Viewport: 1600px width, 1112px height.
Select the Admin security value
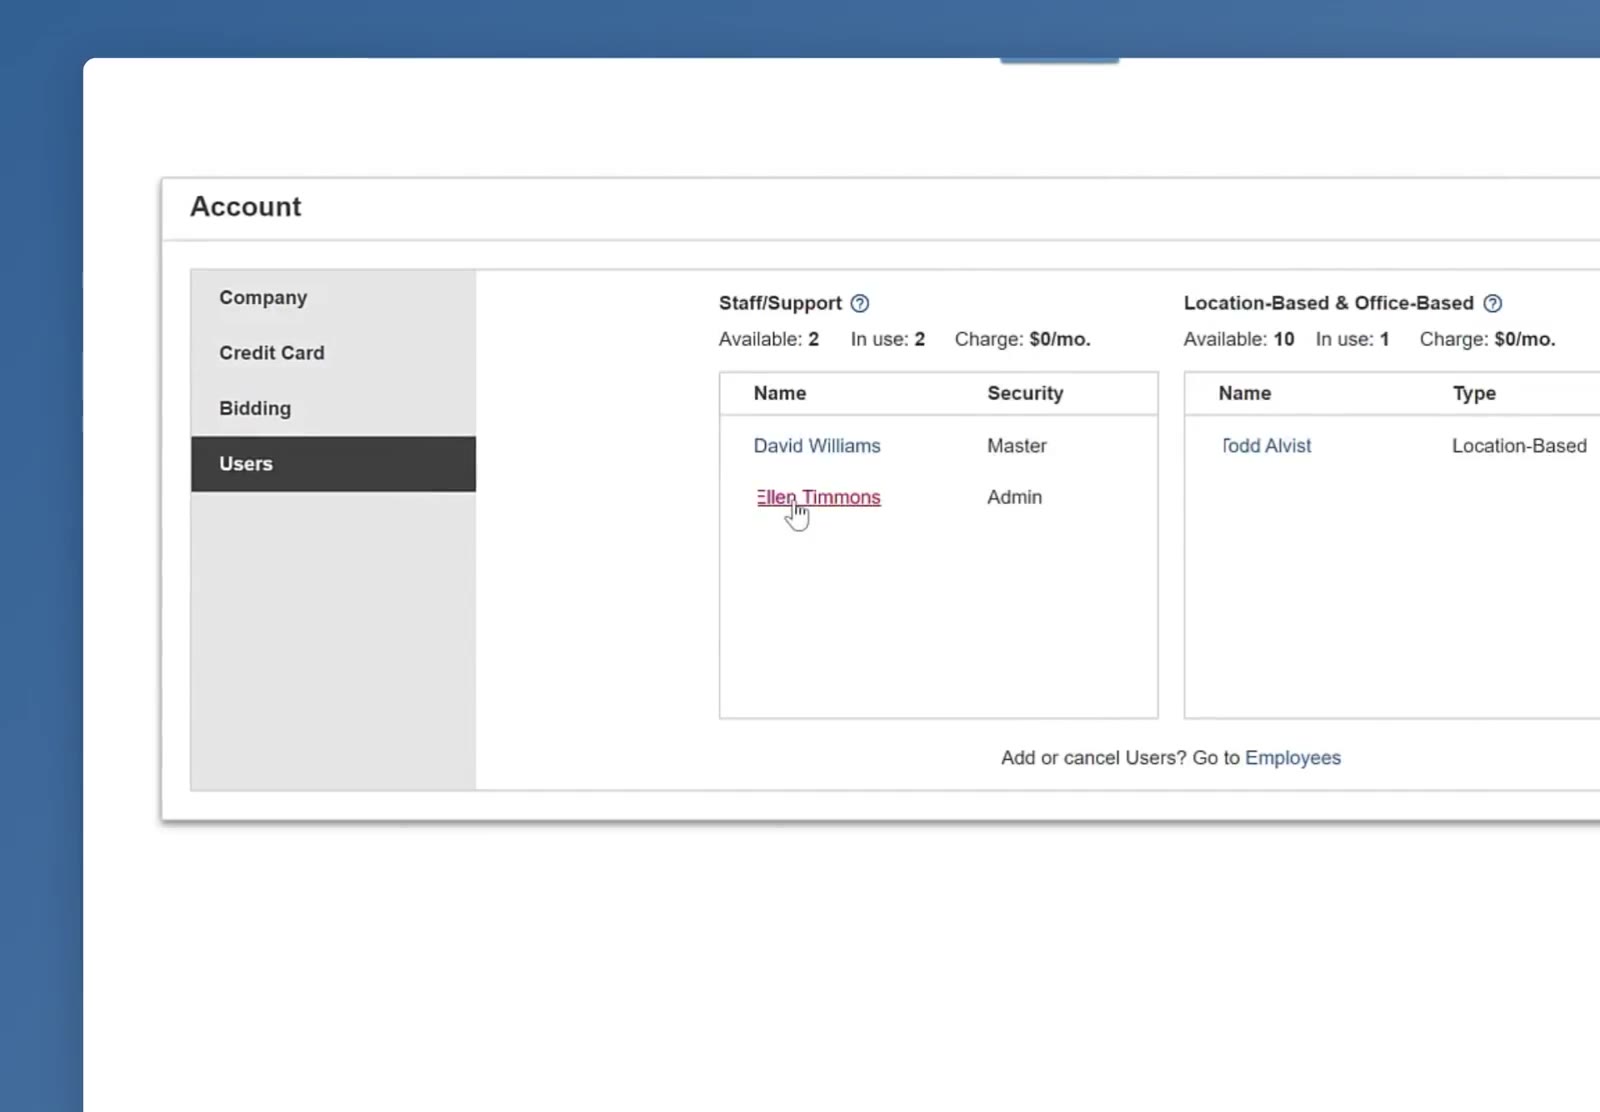(x=1014, y=497)
